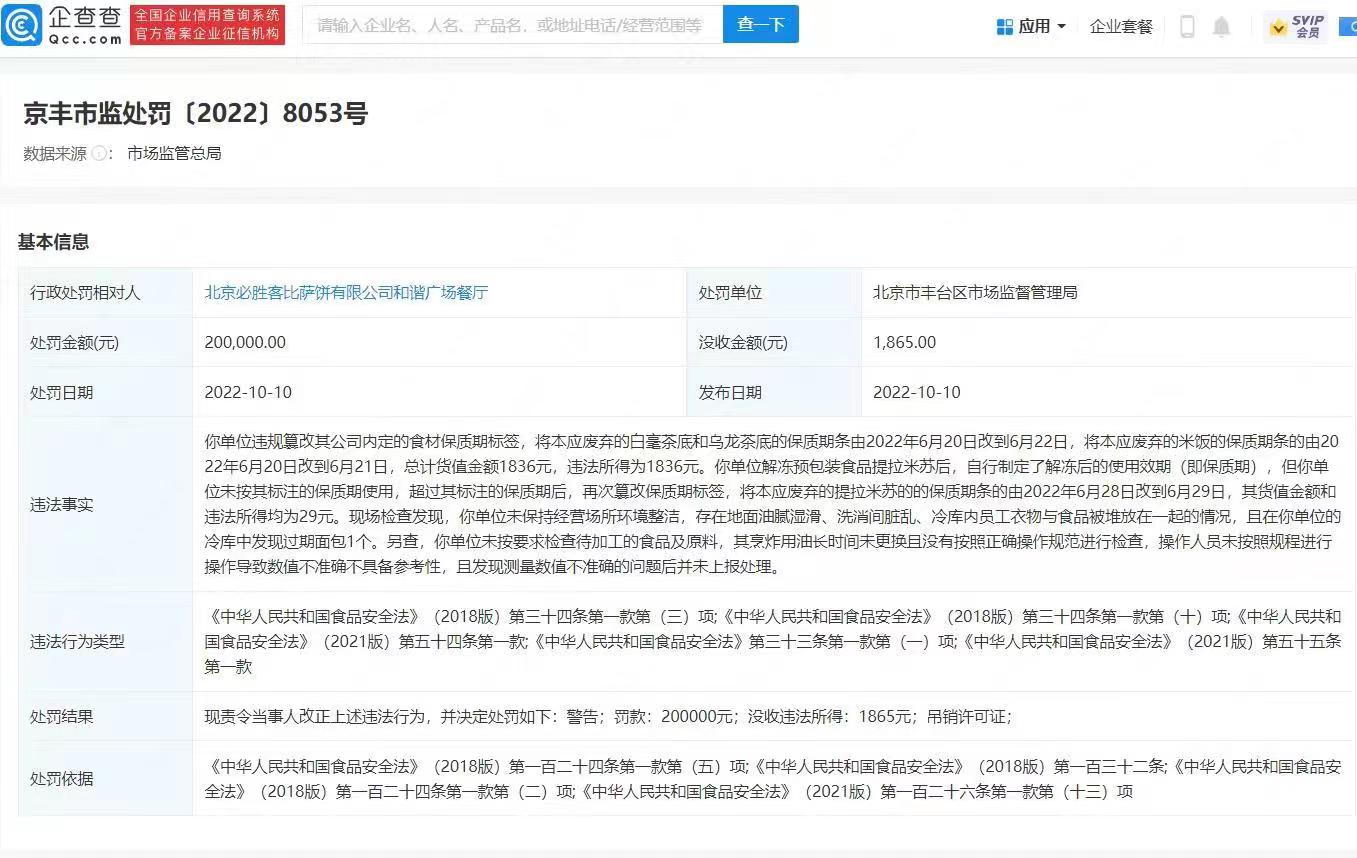This screenshot has height=858, width=1357.
Task: Click the 行政处罚相对人 label cell
Action: click(x=105, y=293)
